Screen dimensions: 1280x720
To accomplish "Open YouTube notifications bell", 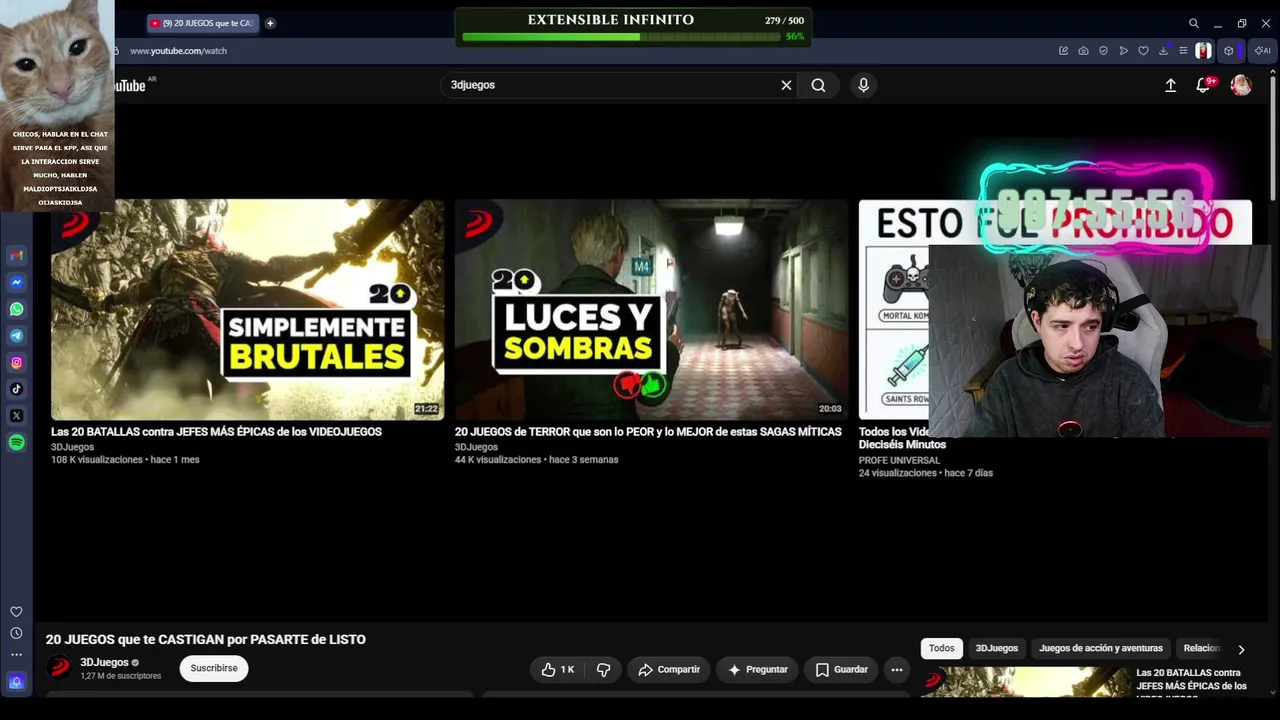I will (x=1204, y=86).
